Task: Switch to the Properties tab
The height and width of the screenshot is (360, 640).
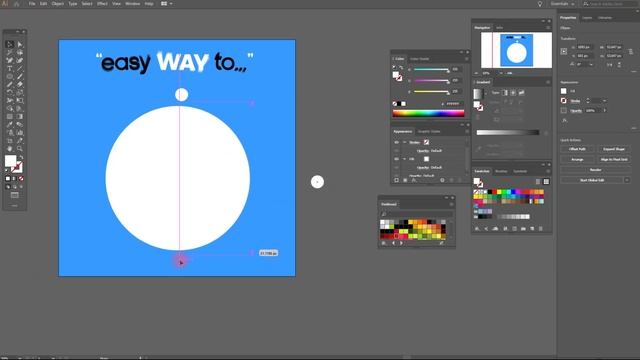Action: point(568,18)
